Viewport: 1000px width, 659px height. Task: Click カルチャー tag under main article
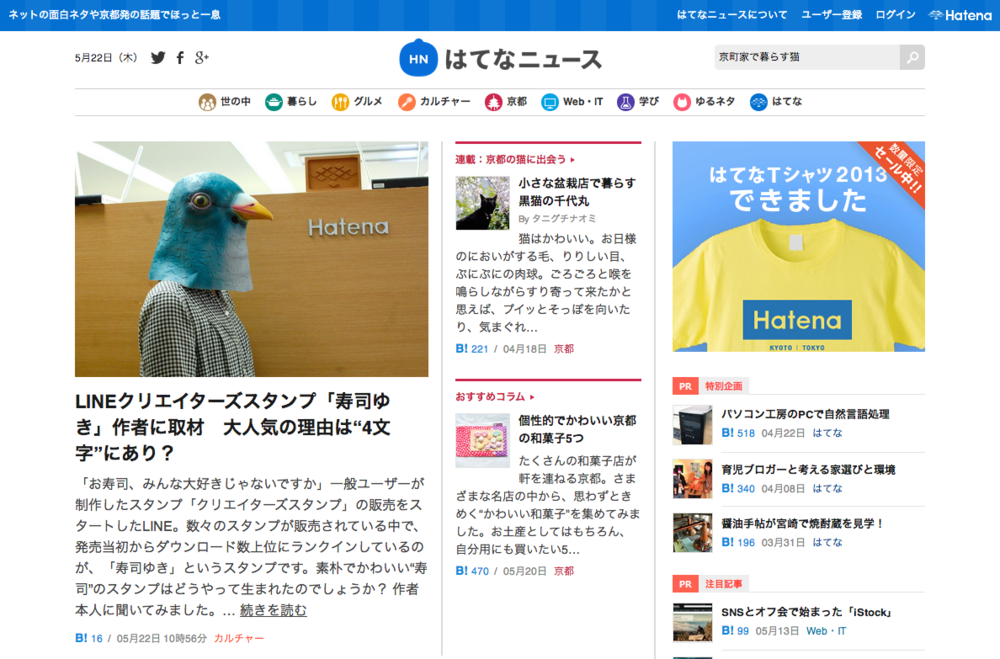(239, 638)
